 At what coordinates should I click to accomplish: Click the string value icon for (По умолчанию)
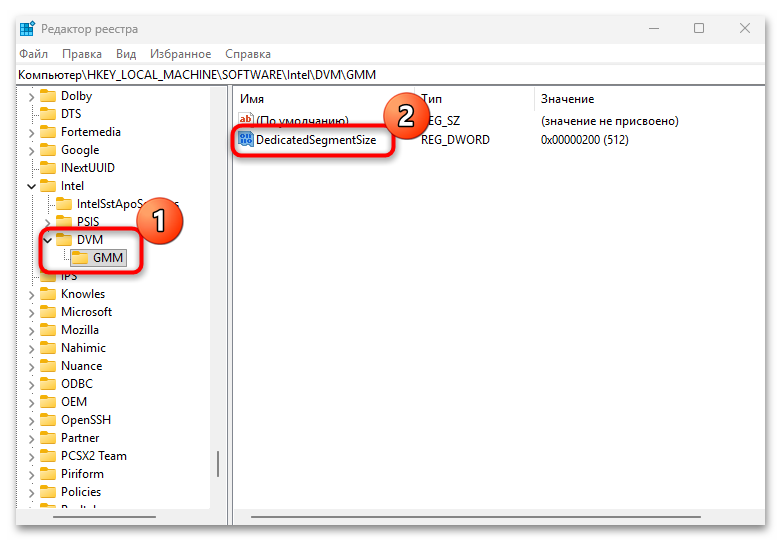246,121
